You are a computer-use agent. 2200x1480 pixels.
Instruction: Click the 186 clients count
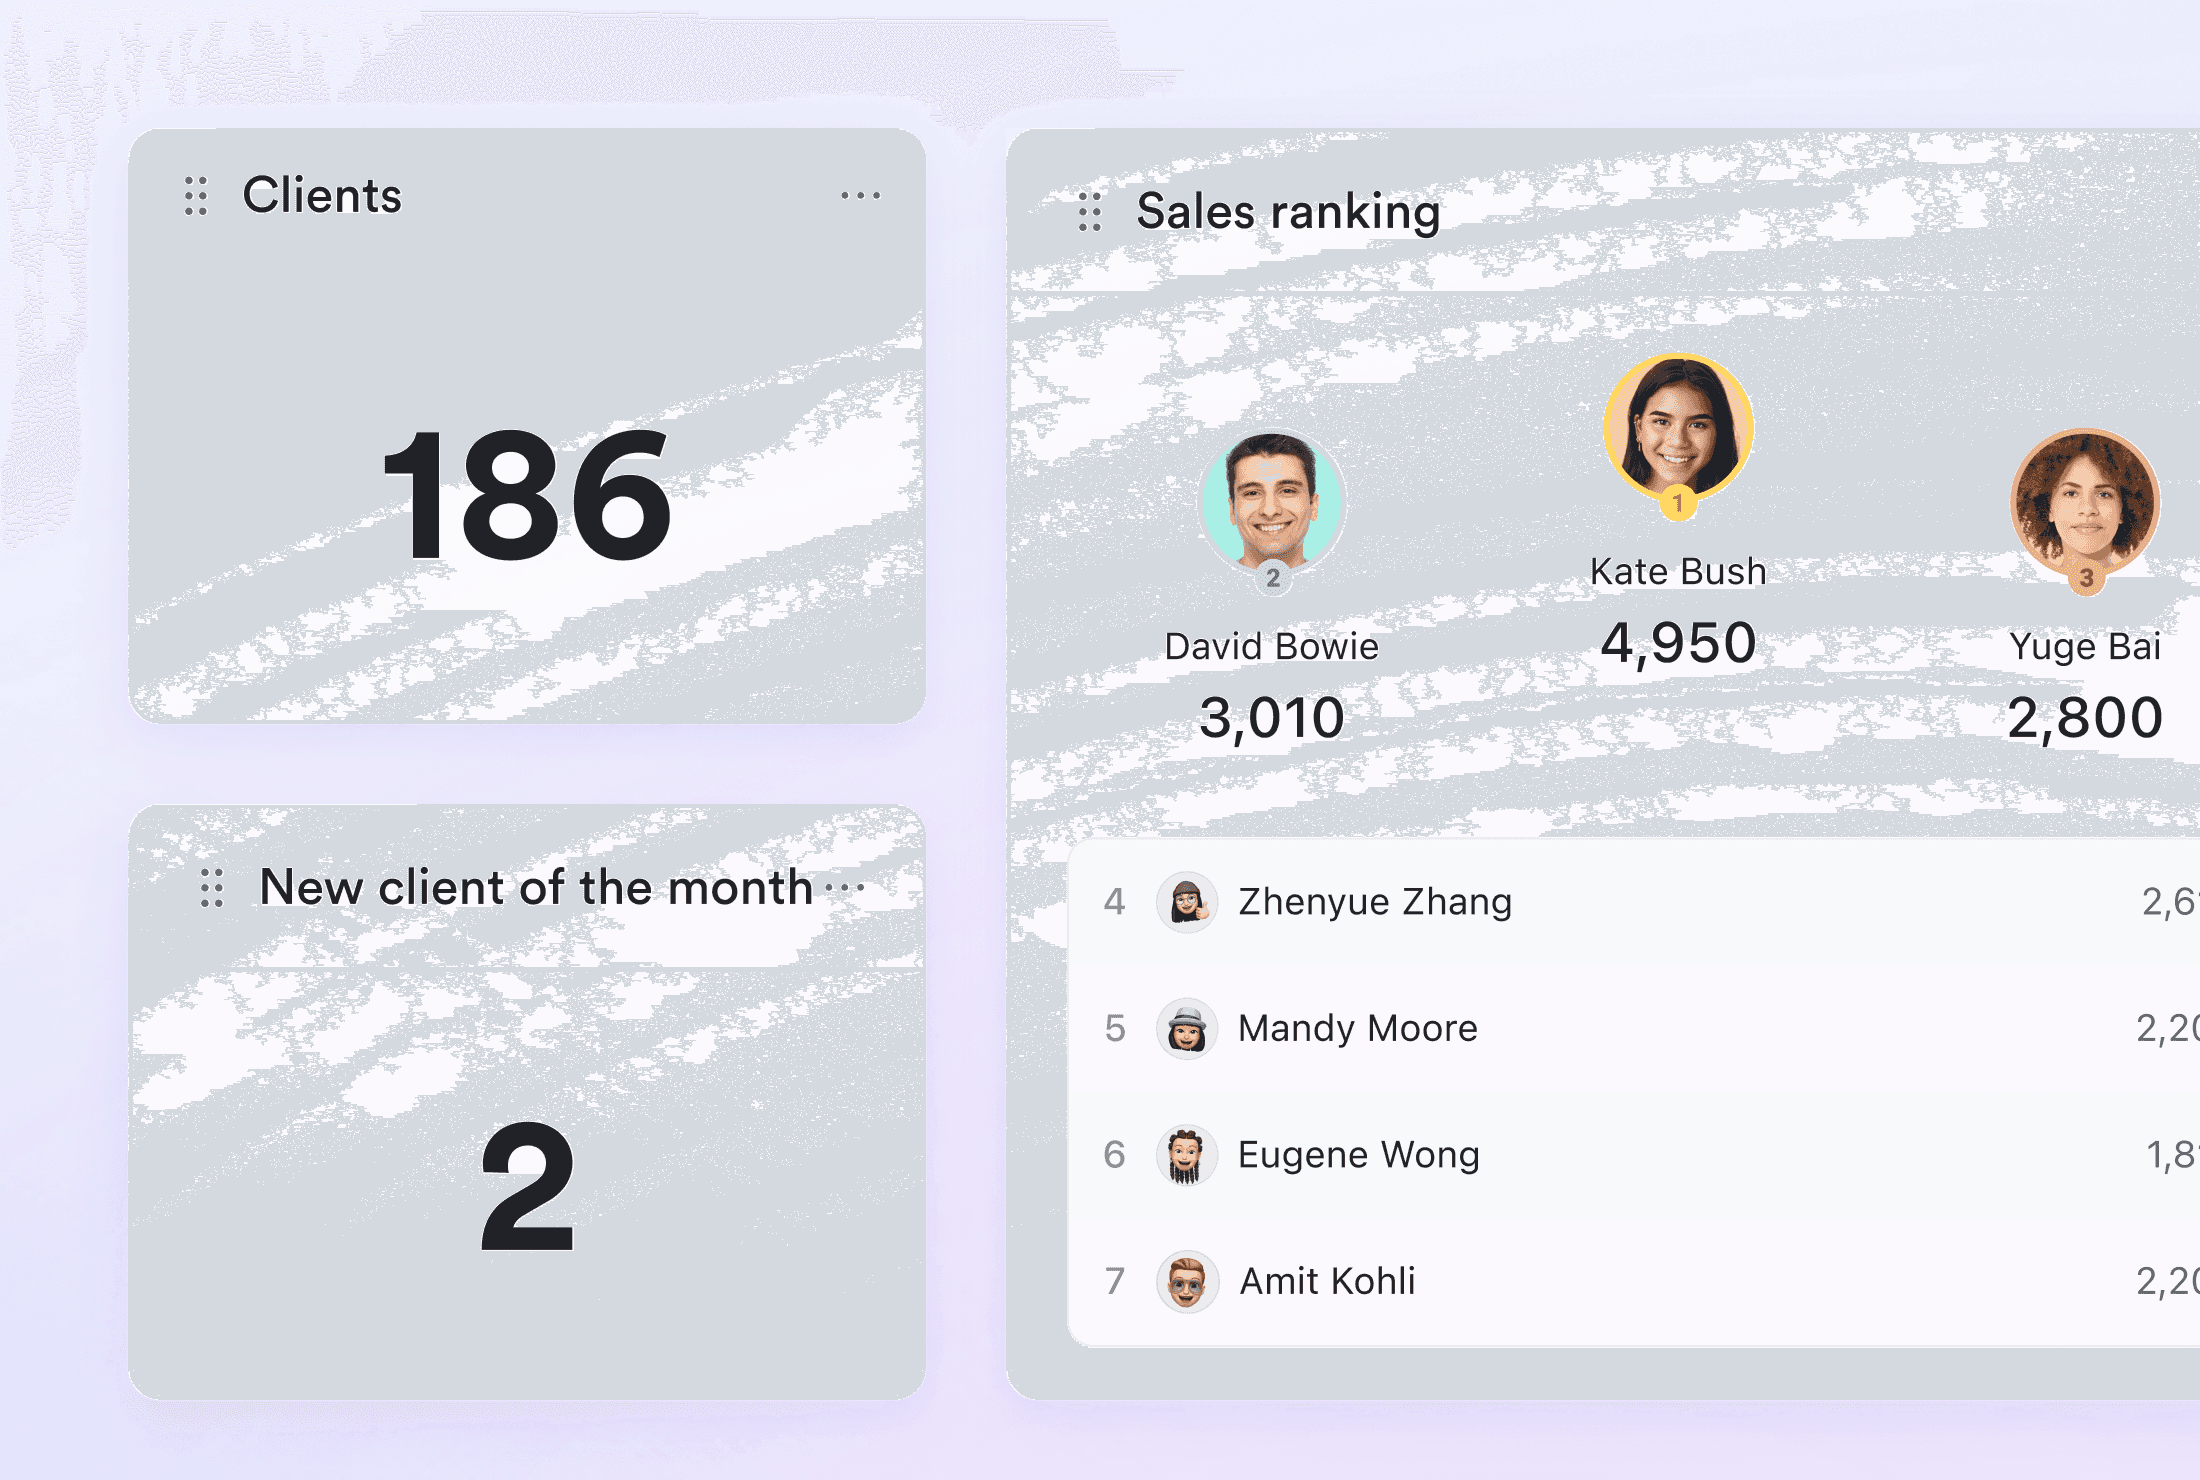point(527,495)
